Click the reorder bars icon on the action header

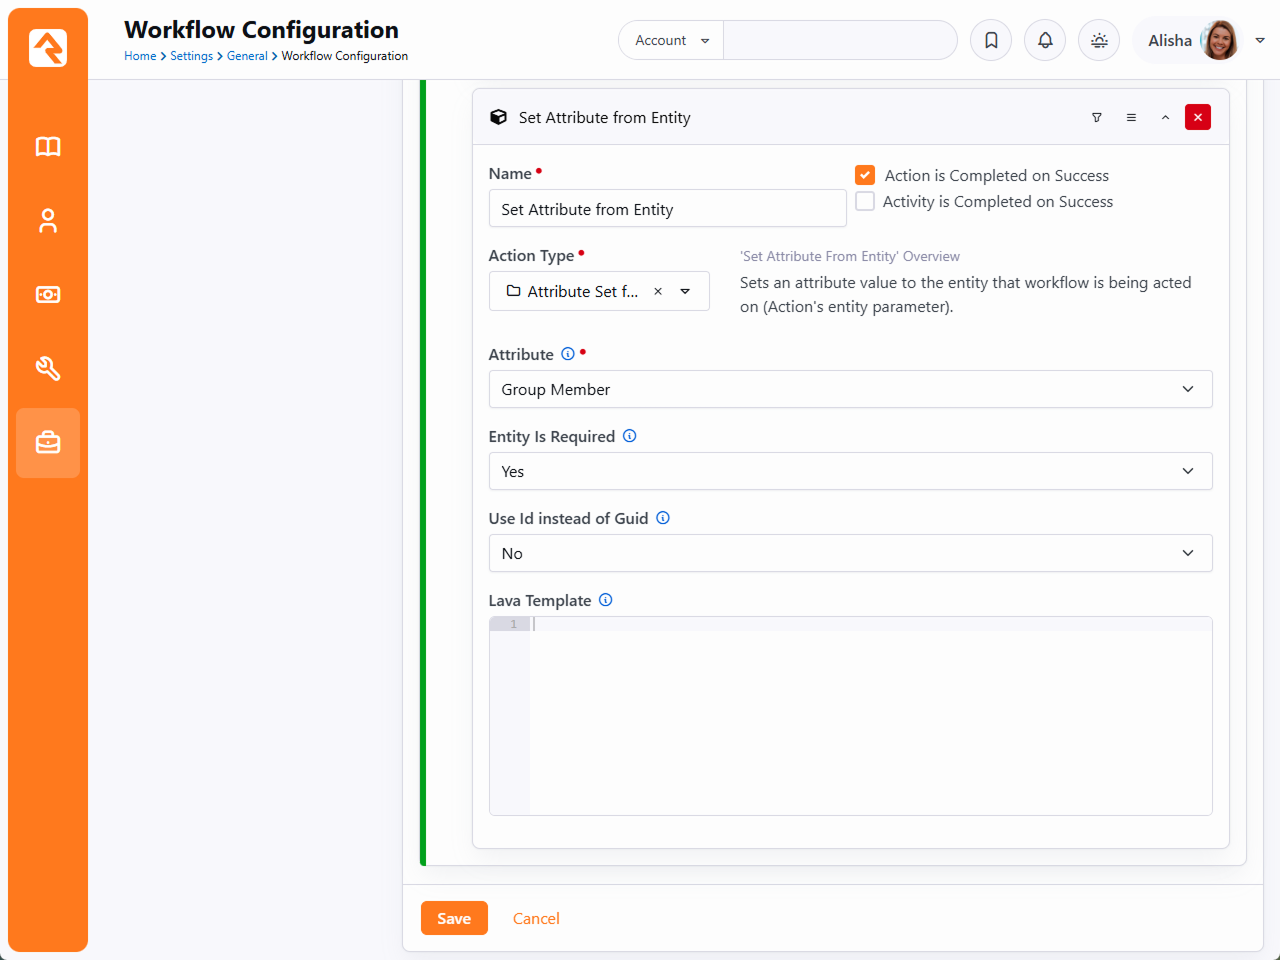1131,118
